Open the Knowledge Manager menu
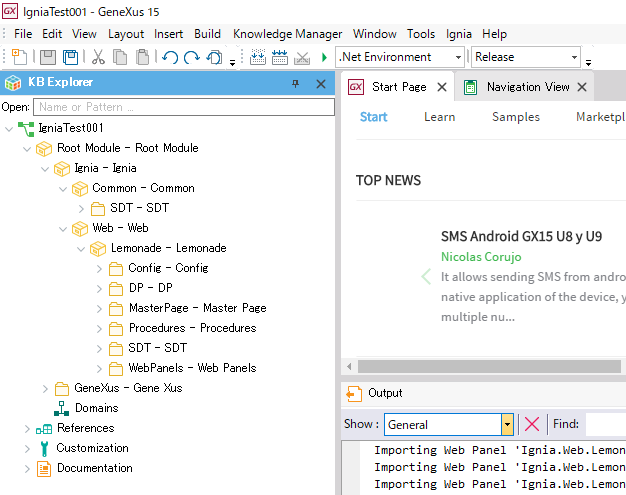The height and width of the screenshot is (495, 626). coord(287,34)
